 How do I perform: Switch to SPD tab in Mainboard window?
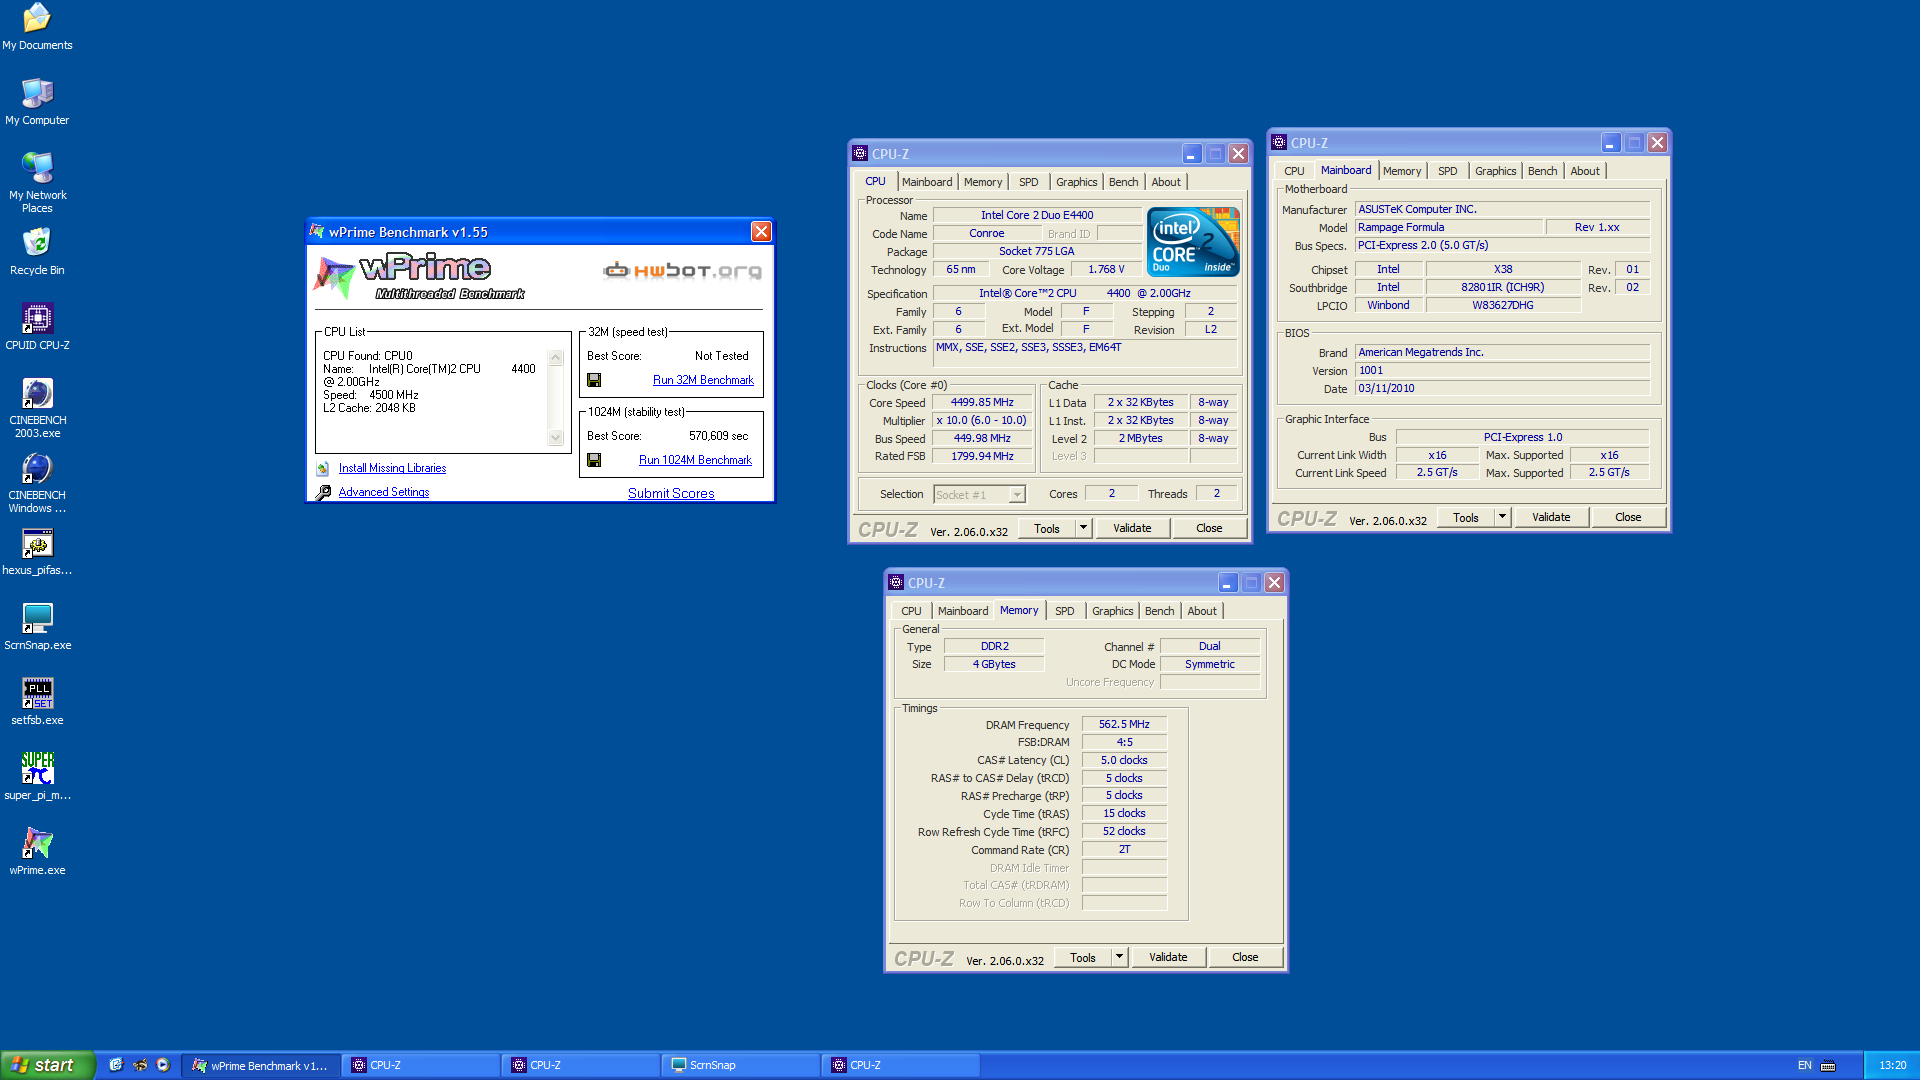pyautogui.click(x=1447, y=171)
